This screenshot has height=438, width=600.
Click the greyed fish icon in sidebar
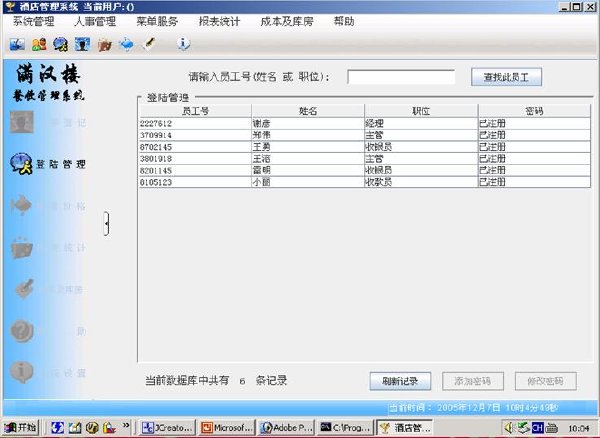point(21,205)
